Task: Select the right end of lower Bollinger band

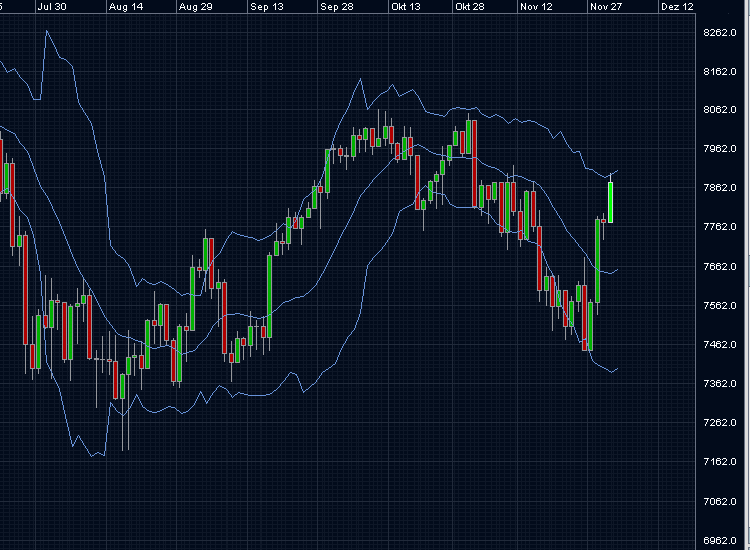Action: point(617,369)
